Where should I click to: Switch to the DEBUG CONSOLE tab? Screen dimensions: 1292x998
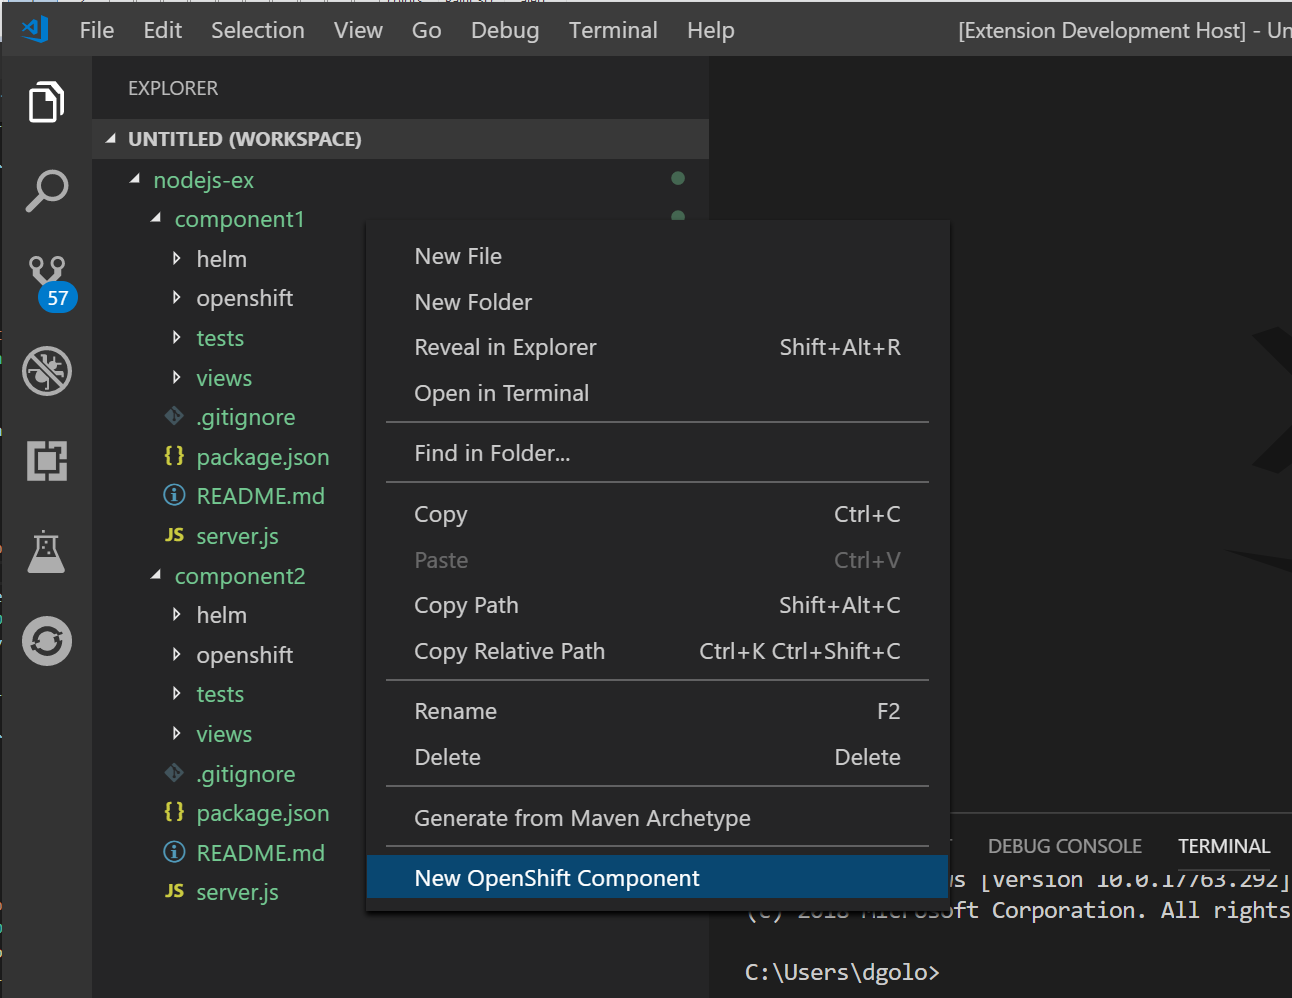point(1064,845)
